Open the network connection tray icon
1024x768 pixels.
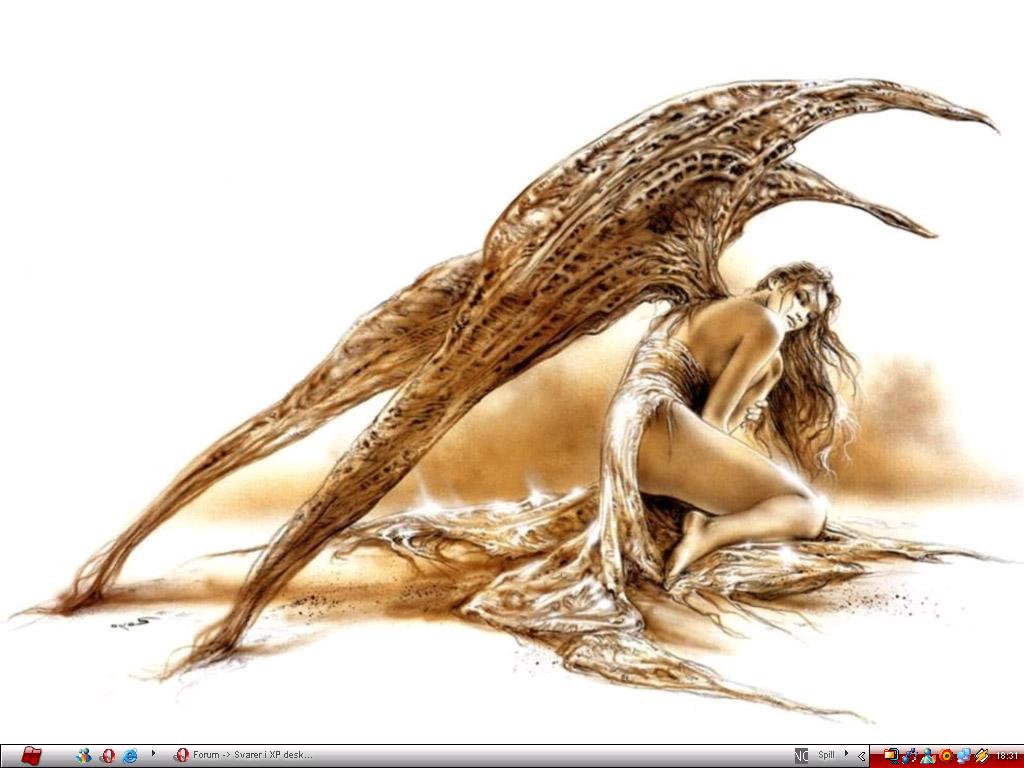pyautogui.click(x=964, y=756)
